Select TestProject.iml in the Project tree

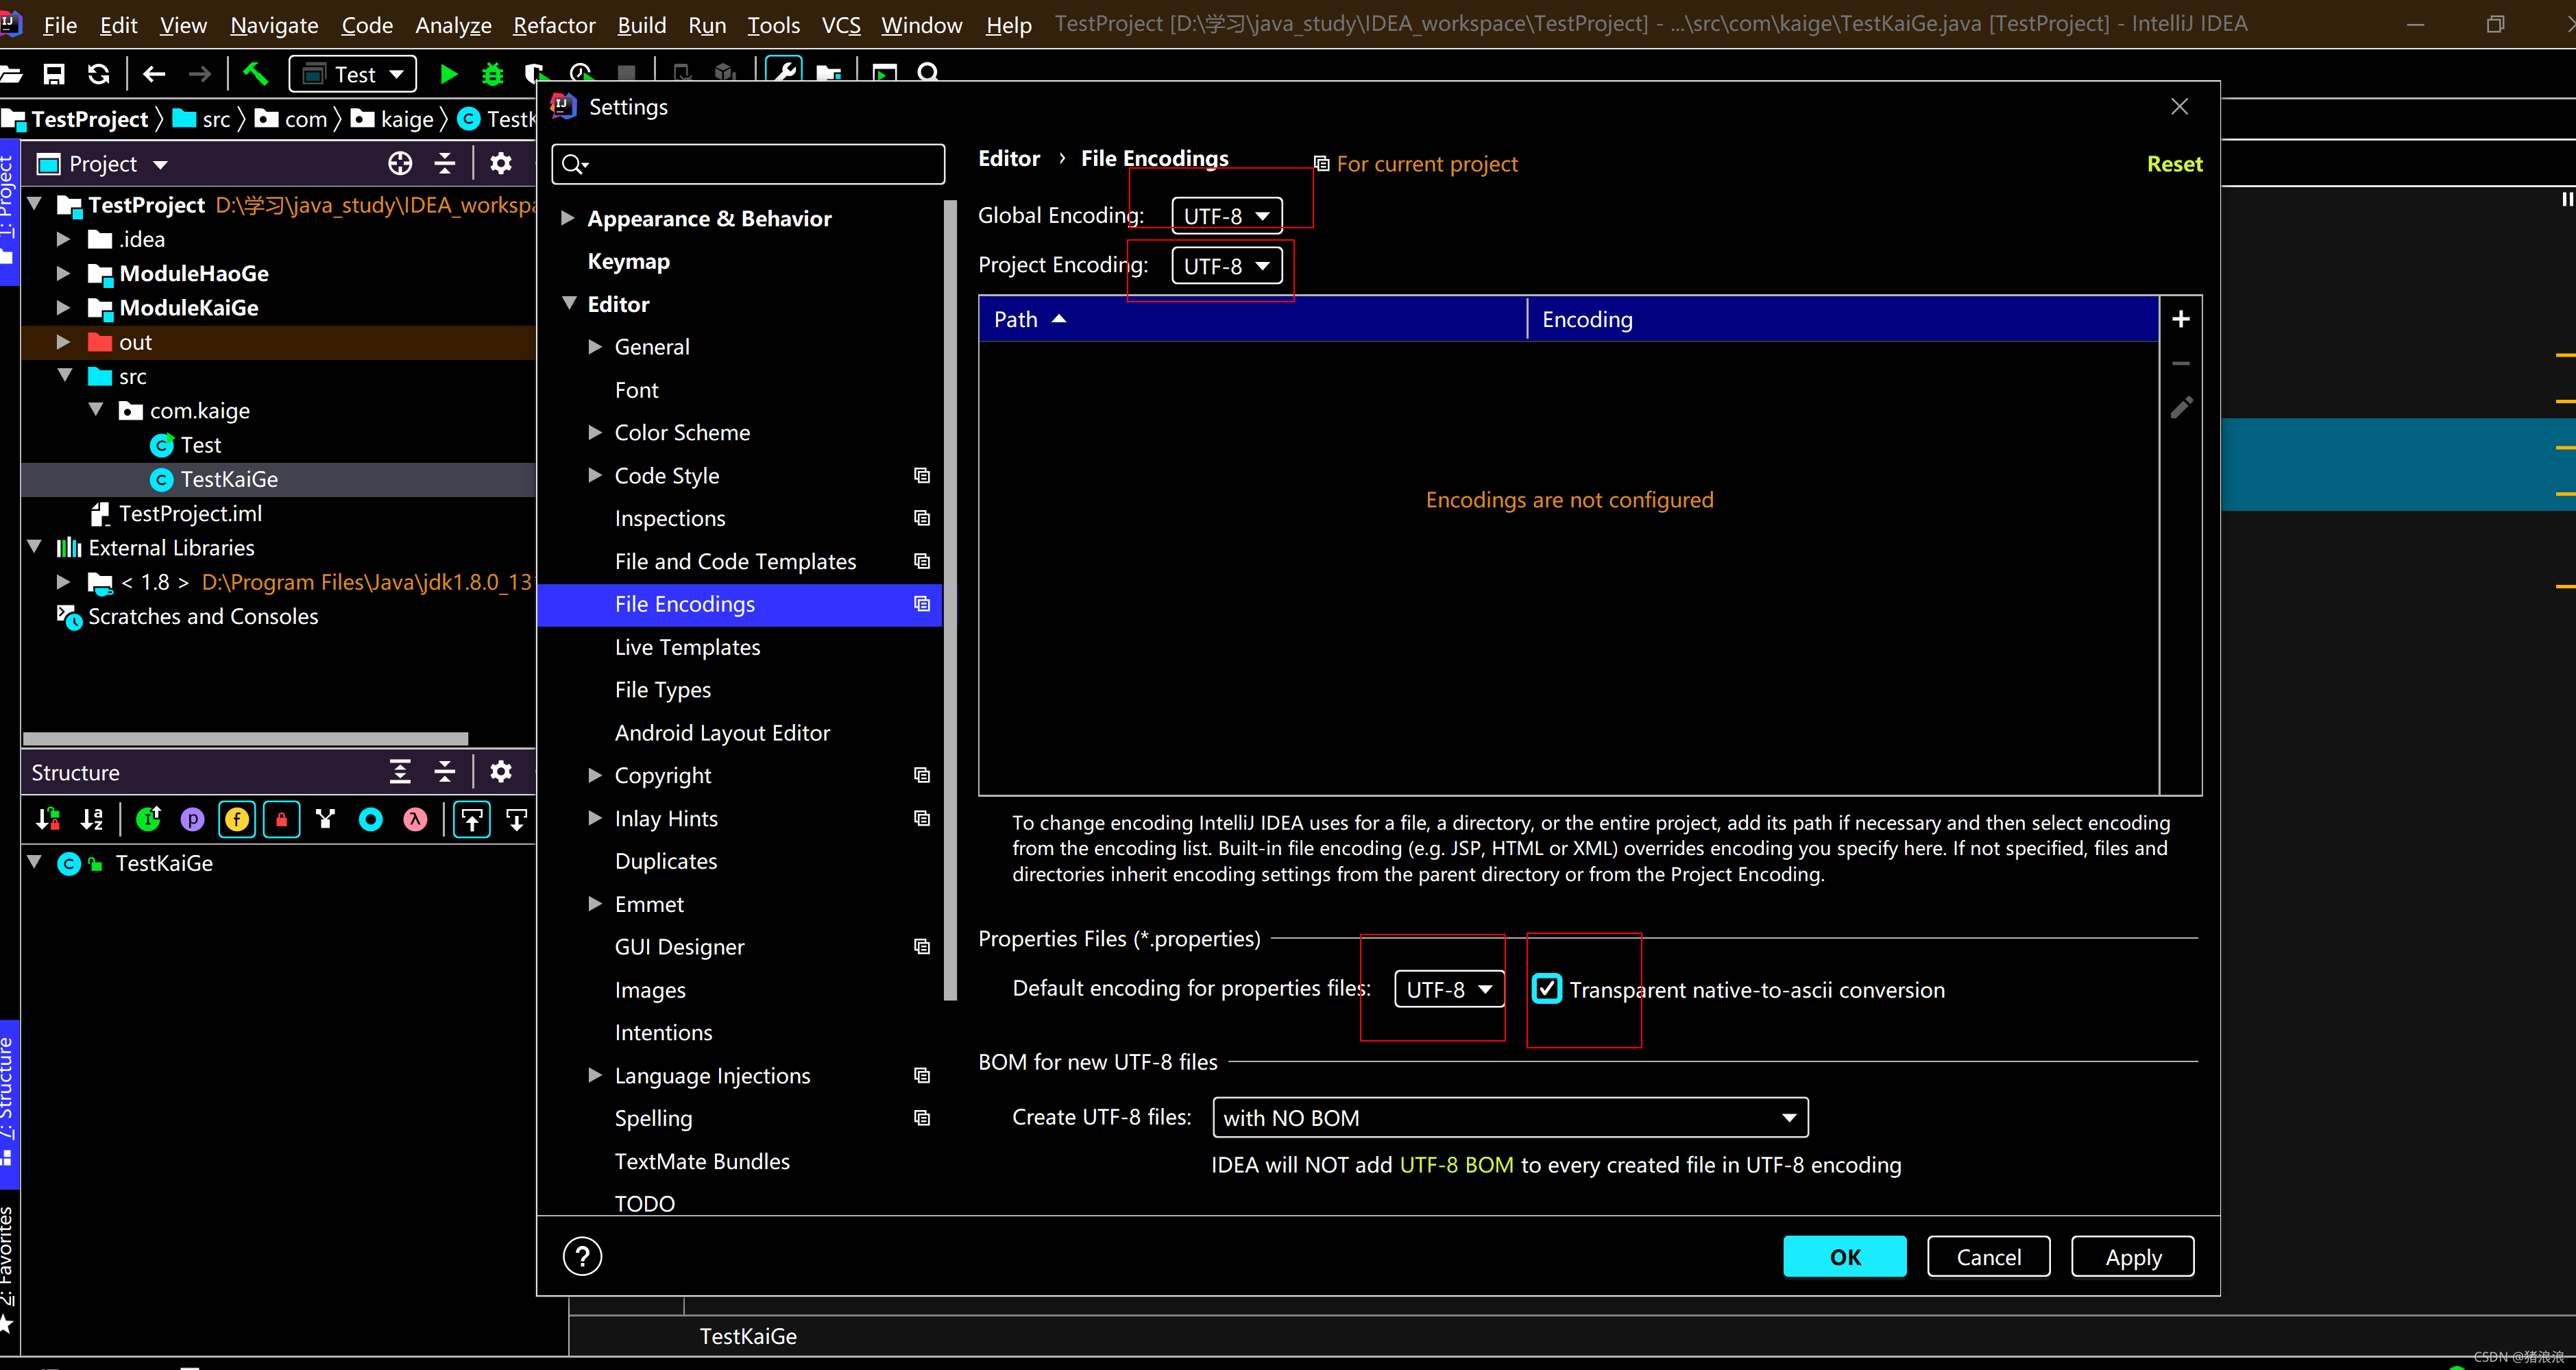(190, 513)
